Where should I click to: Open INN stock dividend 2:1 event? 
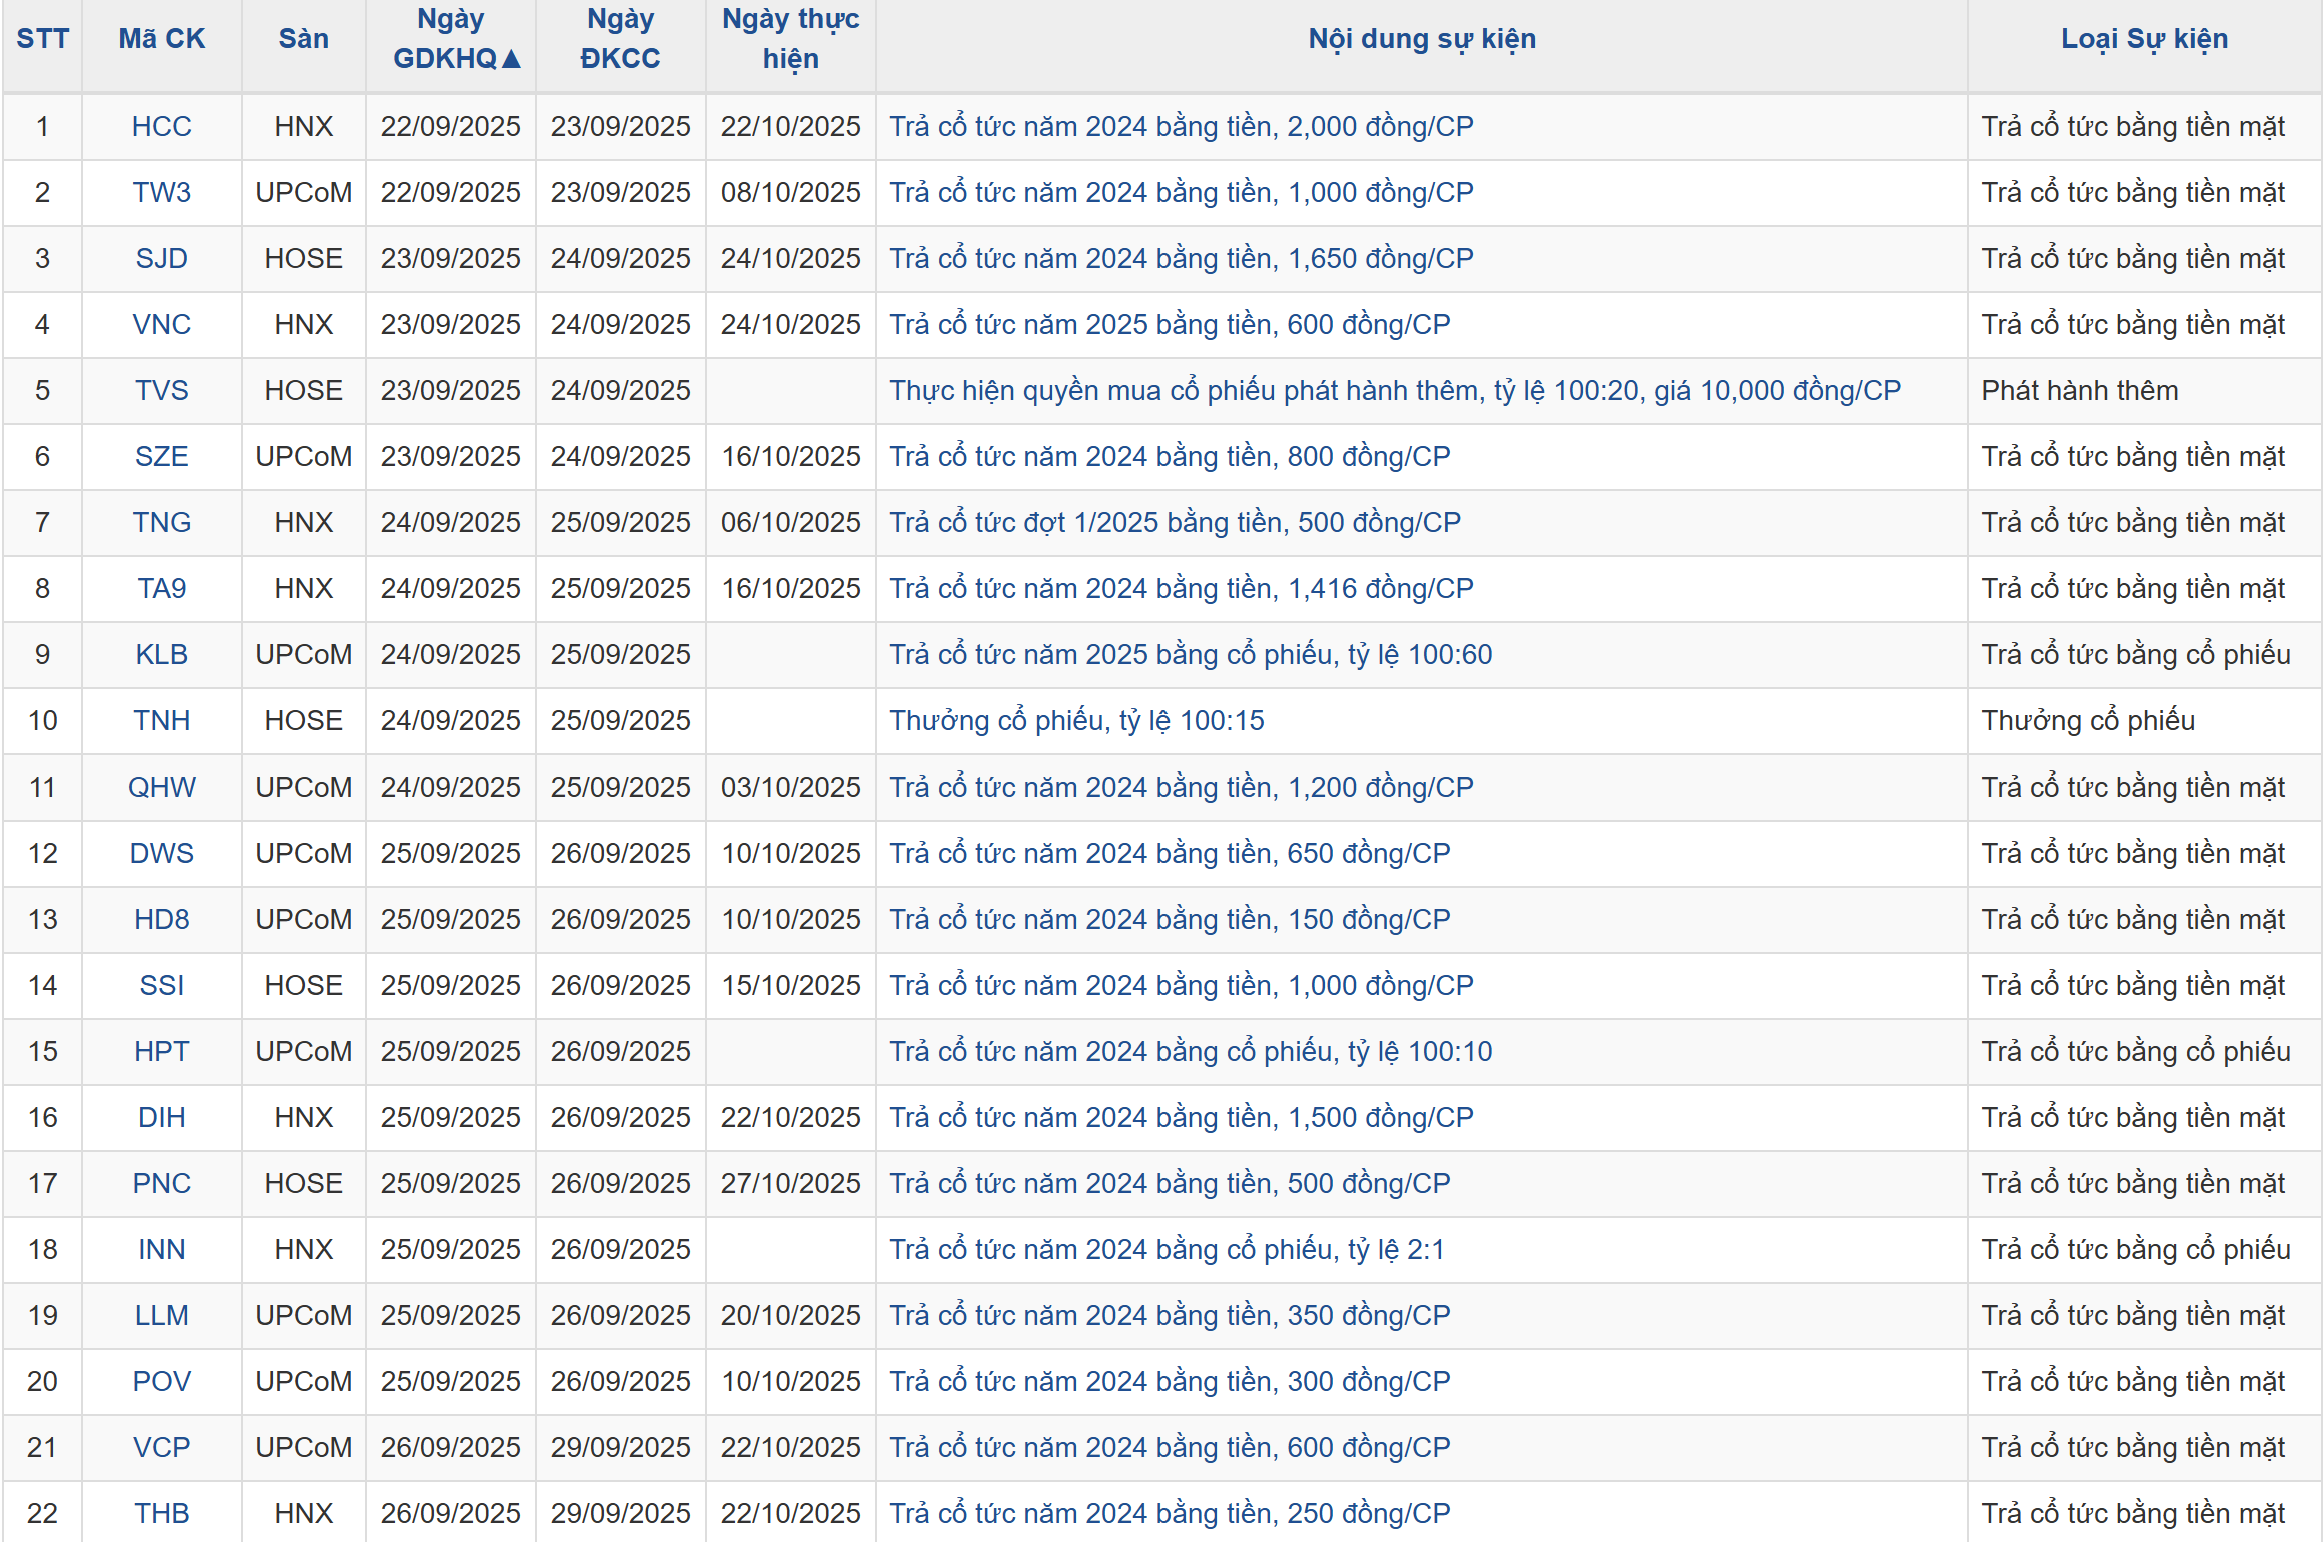(1166, 1250)
